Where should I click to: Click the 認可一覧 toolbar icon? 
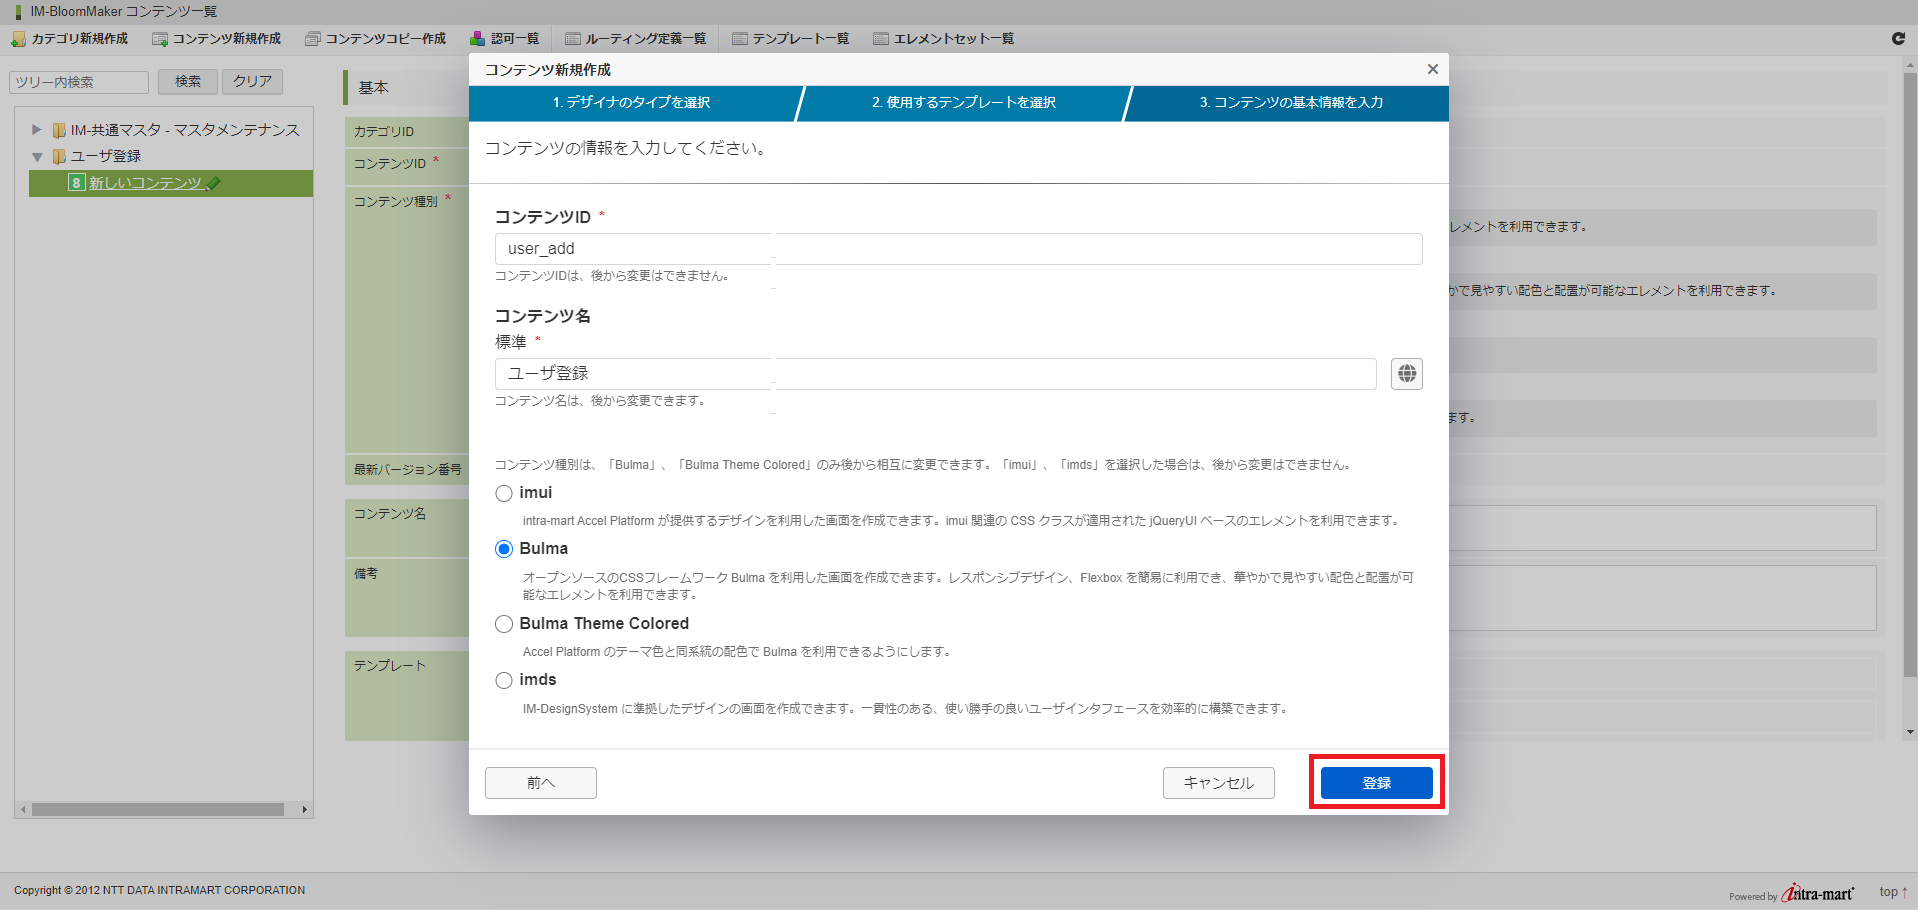(478, 39)
